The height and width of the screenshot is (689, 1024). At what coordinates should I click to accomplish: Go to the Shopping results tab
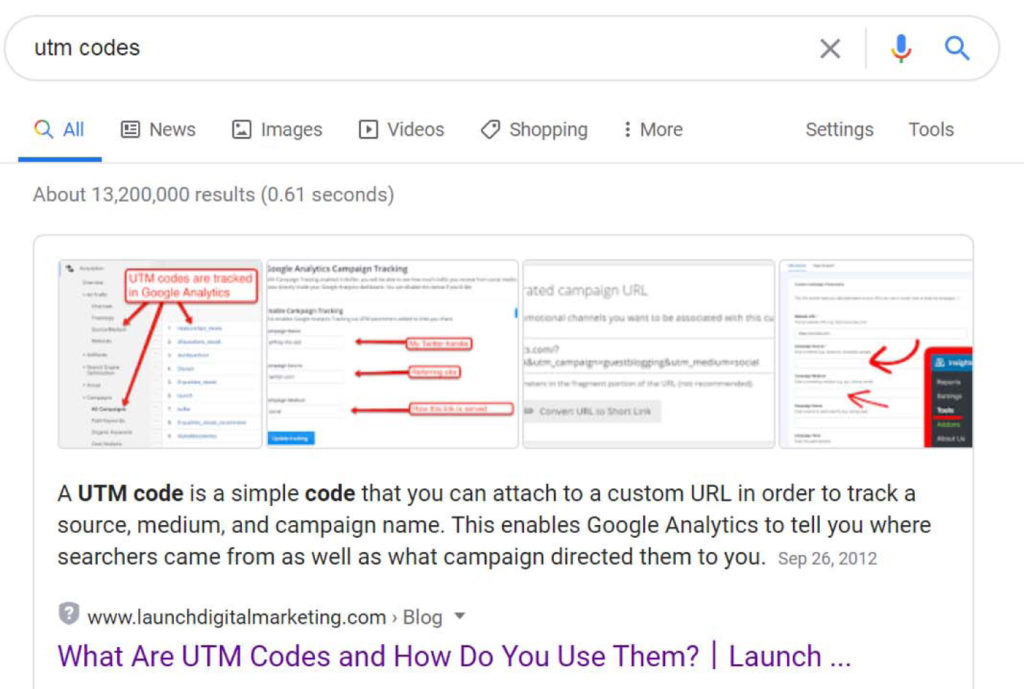point(534,129)
